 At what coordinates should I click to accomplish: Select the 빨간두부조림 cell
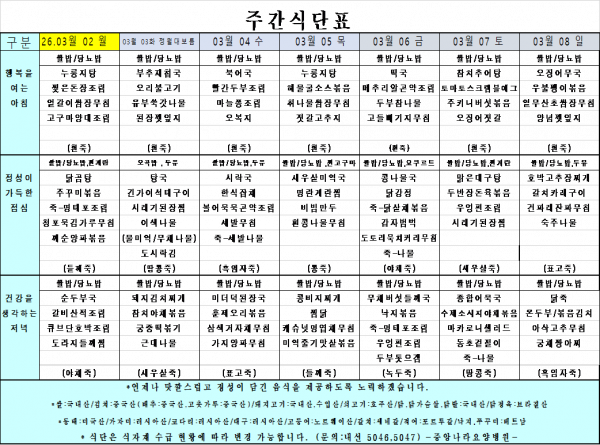pyautogui.click(x=238, y=88)
